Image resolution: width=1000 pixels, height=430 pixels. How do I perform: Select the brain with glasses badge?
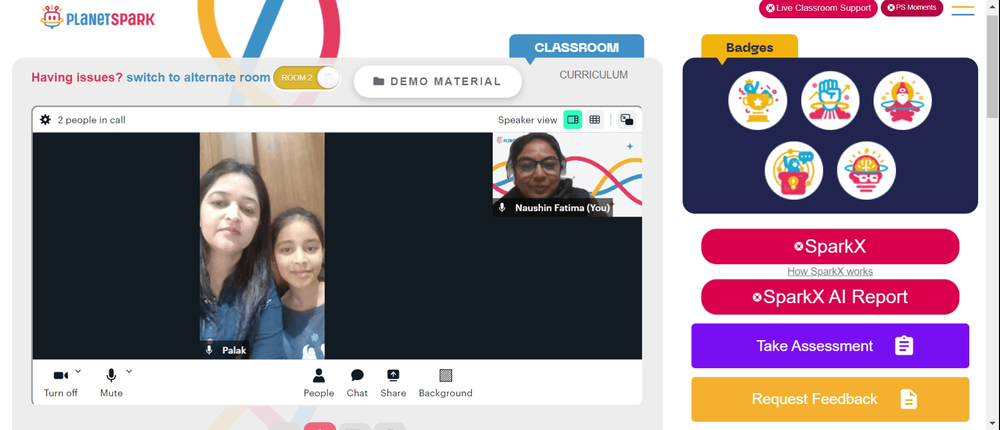point(867,170)
